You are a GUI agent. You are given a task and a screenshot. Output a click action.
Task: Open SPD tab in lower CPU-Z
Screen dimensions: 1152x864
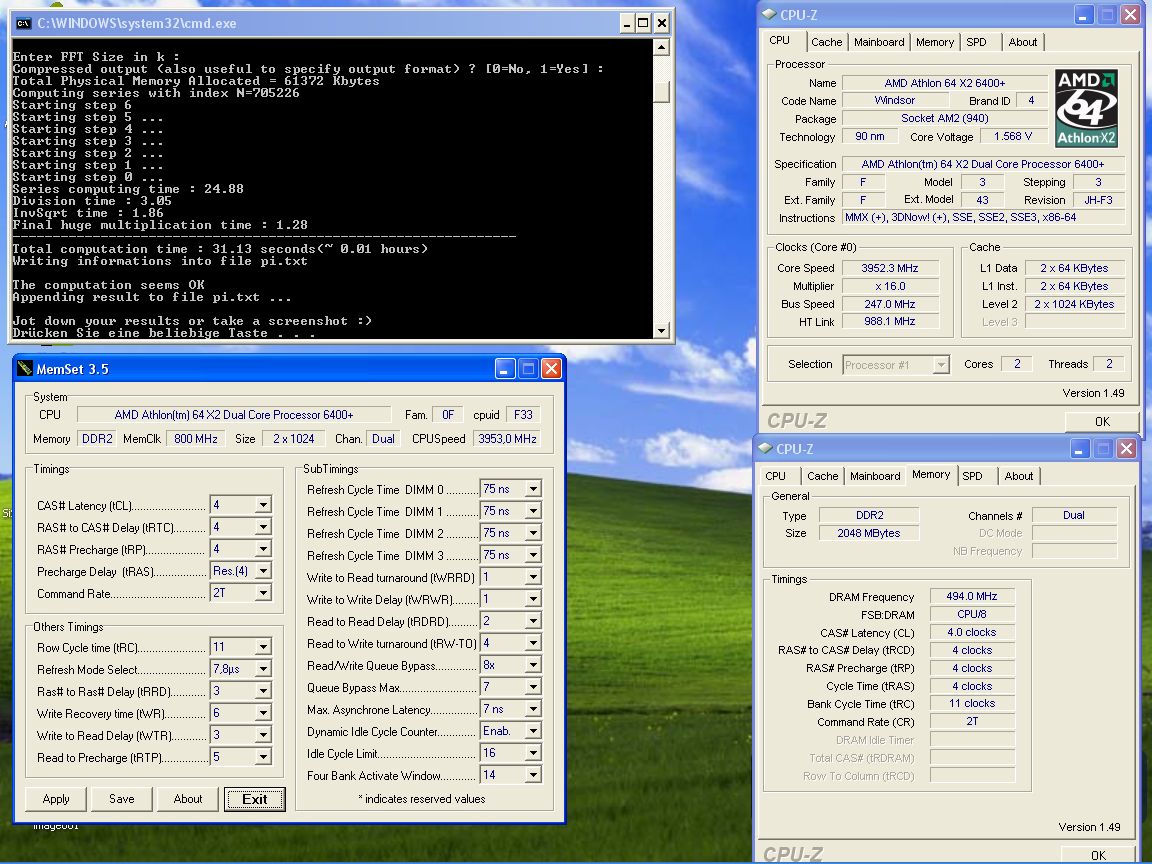972,476
